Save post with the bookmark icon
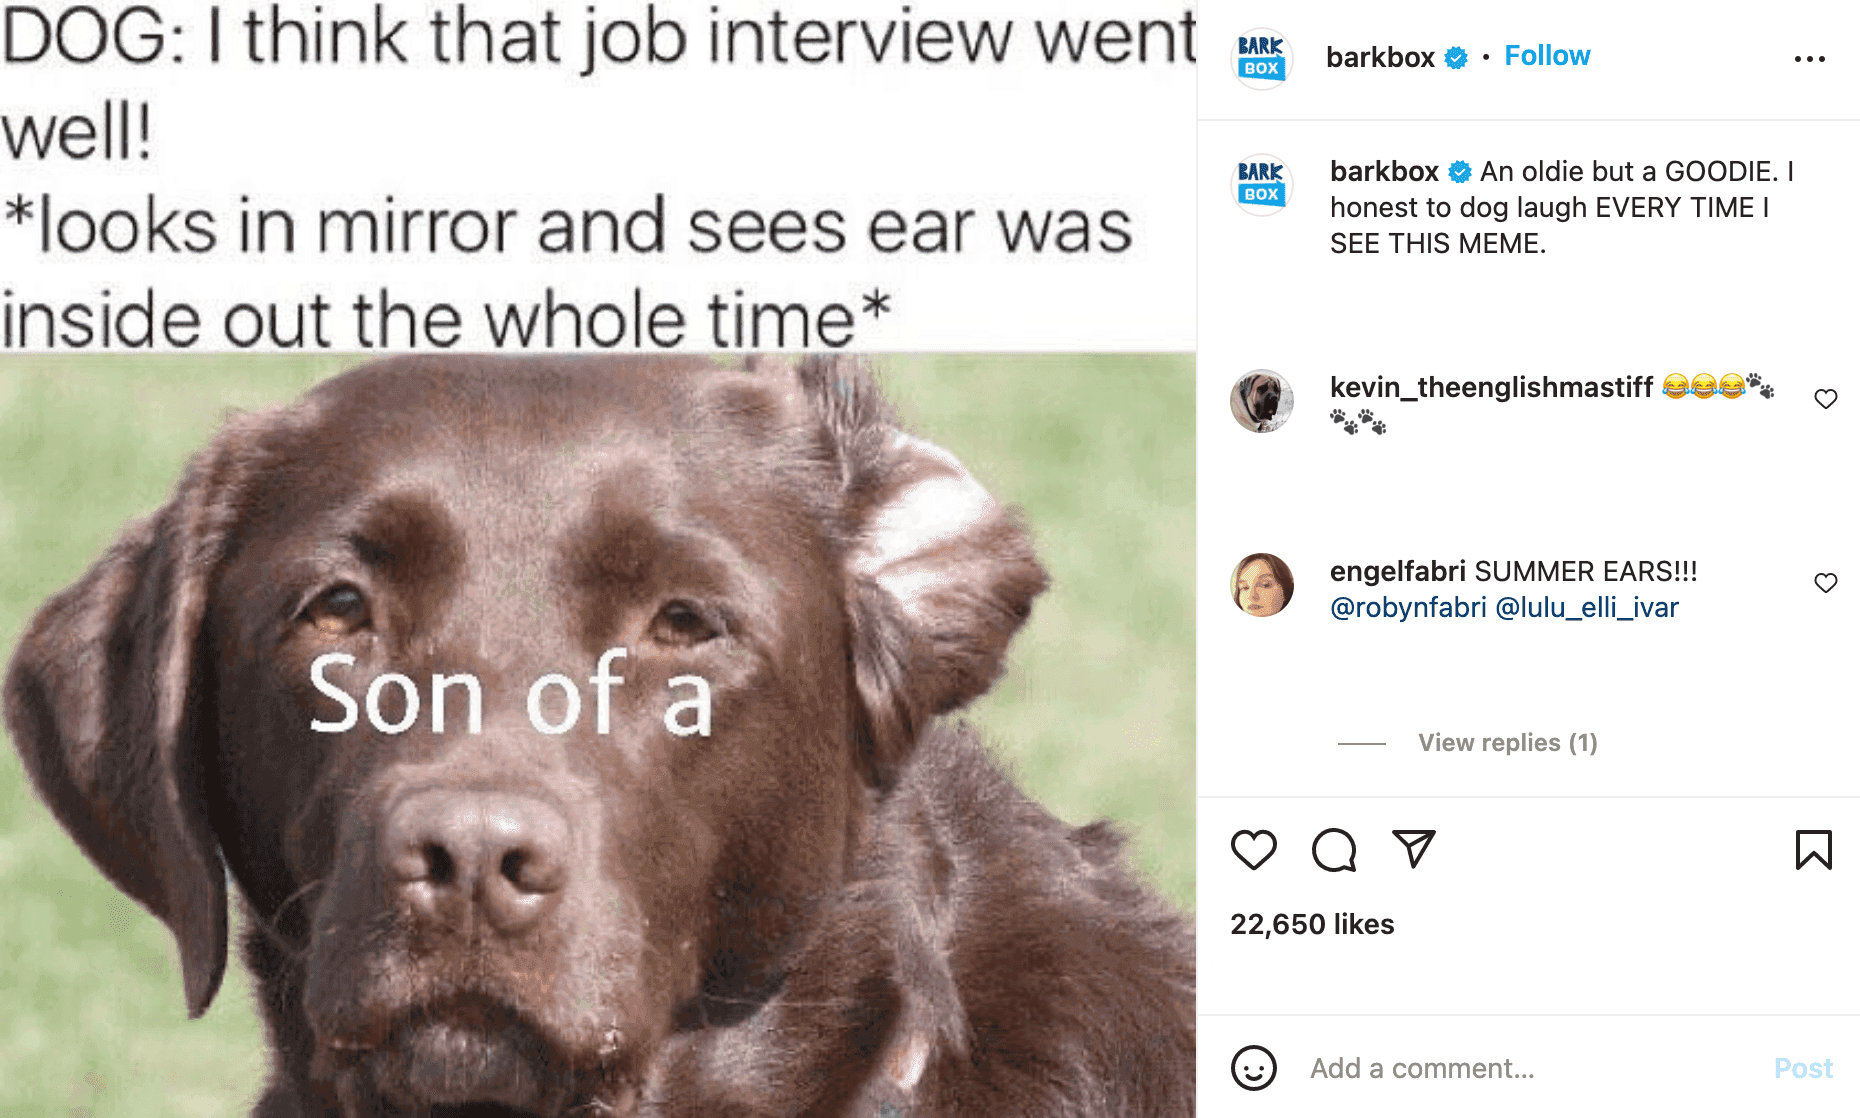 pos(1813,850)
